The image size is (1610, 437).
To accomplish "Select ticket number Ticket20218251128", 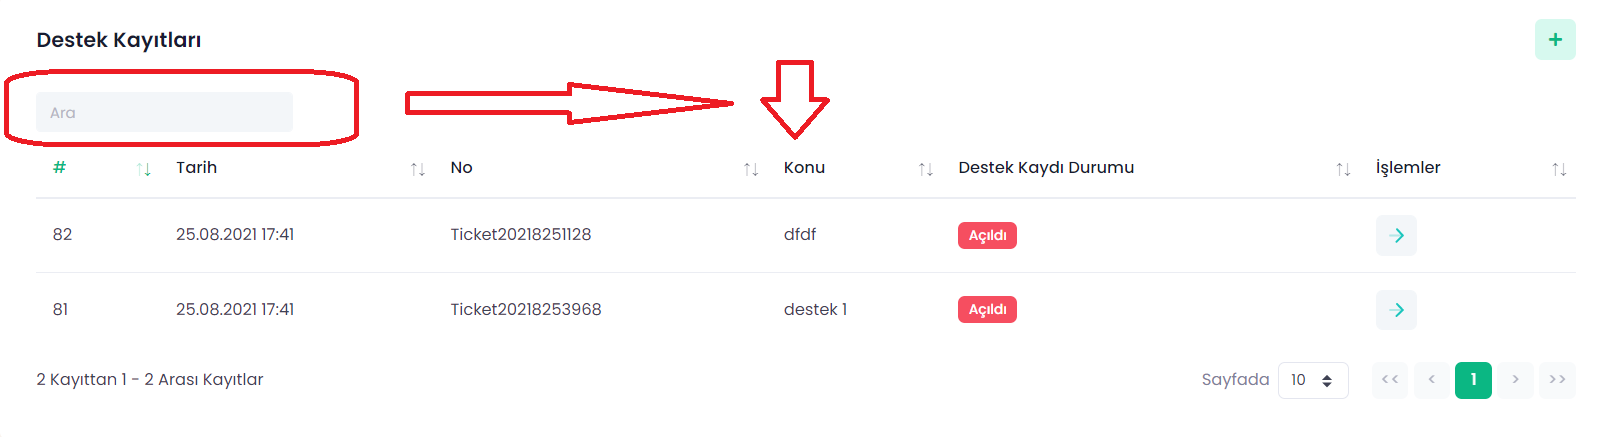I will (520, 235).
